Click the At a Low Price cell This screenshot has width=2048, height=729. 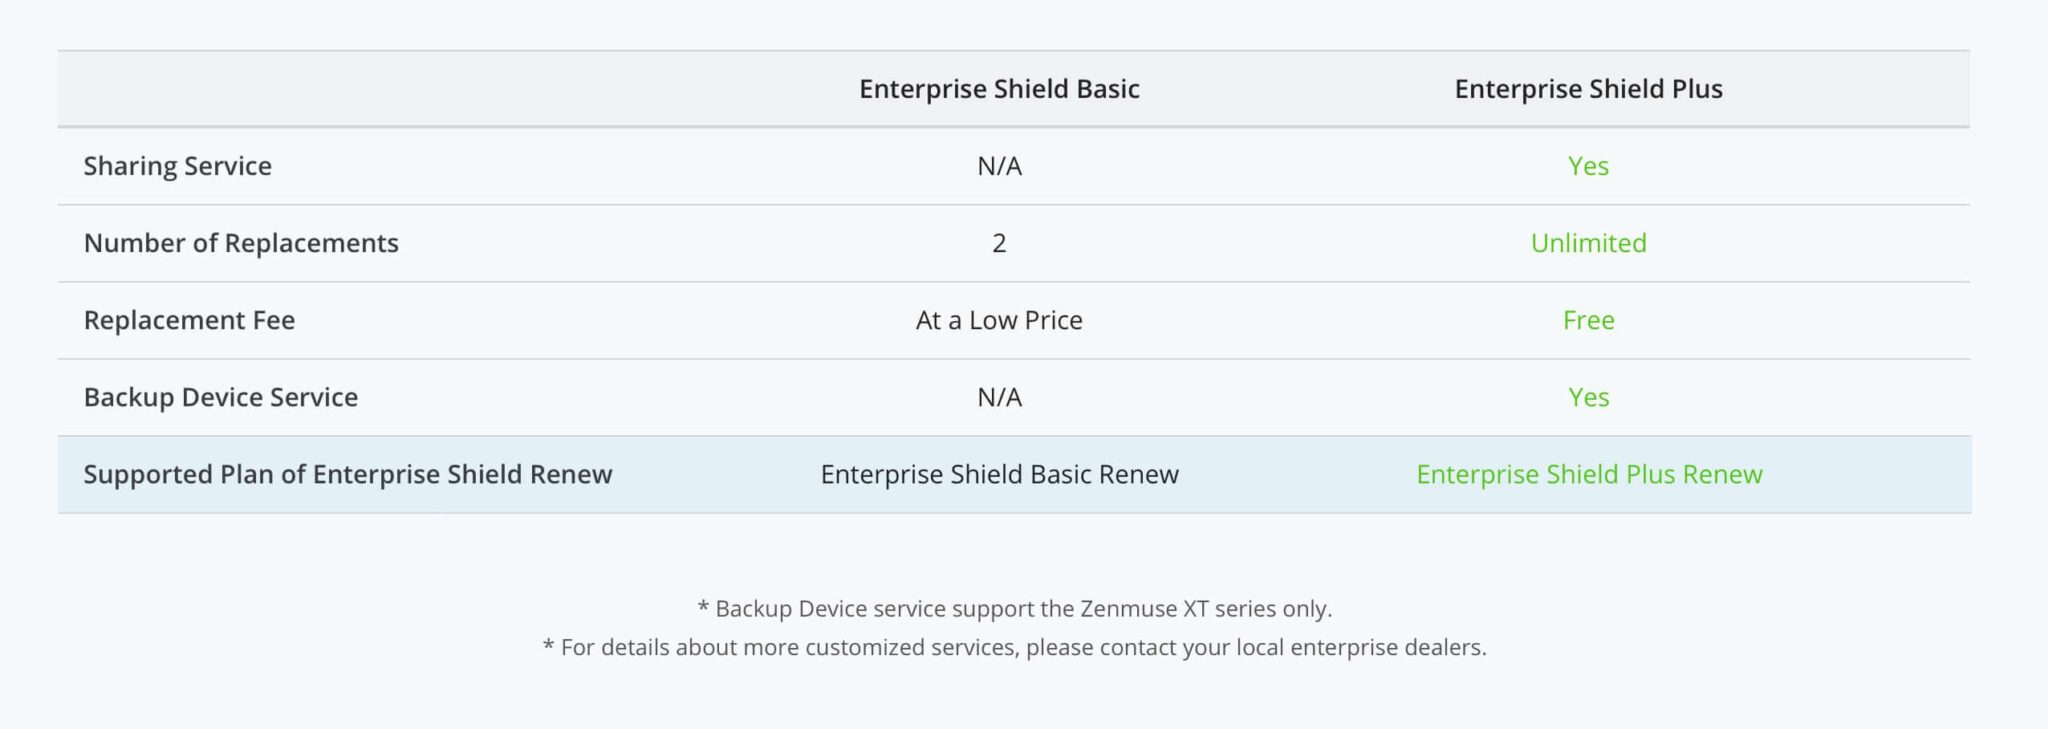pos(999,320)
